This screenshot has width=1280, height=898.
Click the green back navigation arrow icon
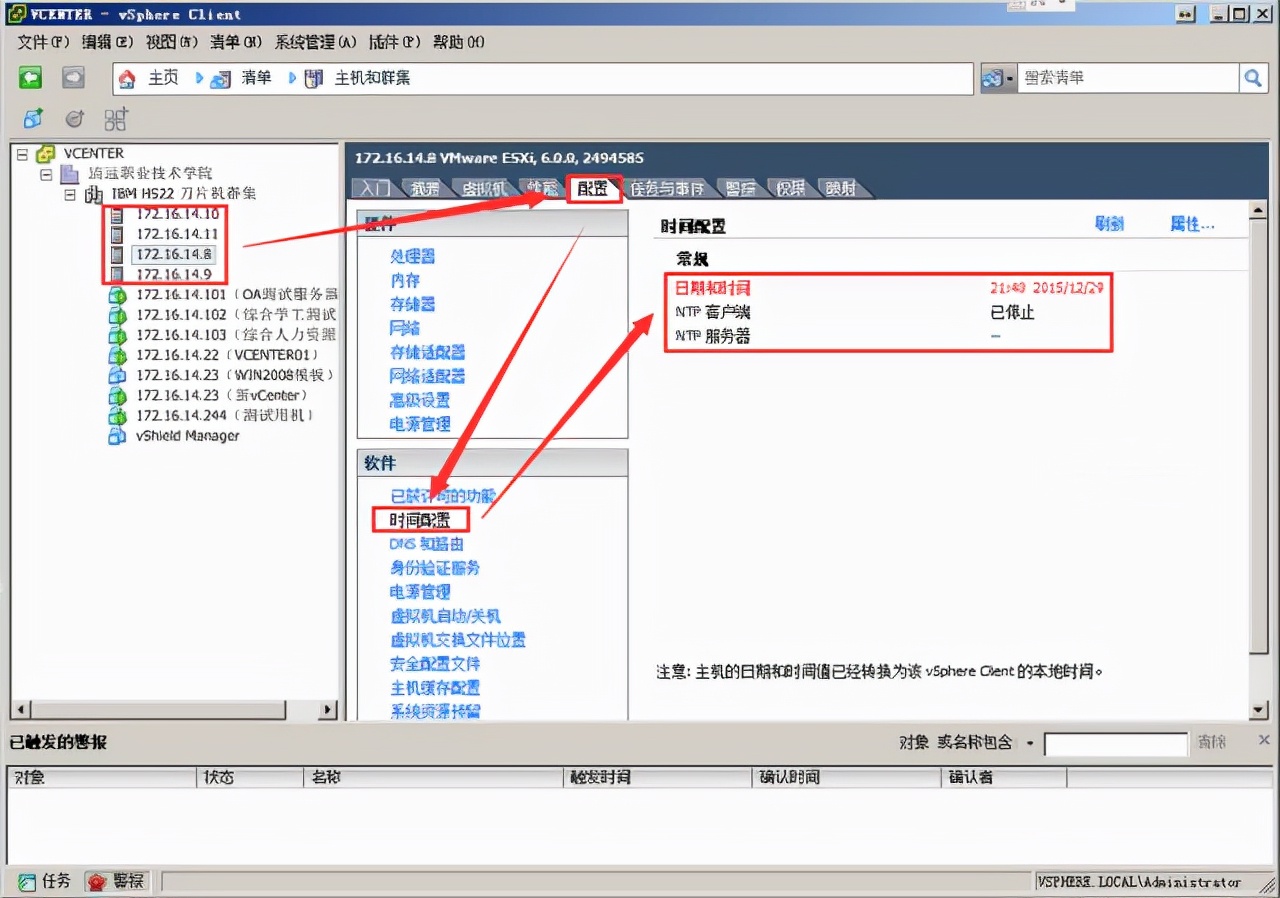[x=30, y=77]
